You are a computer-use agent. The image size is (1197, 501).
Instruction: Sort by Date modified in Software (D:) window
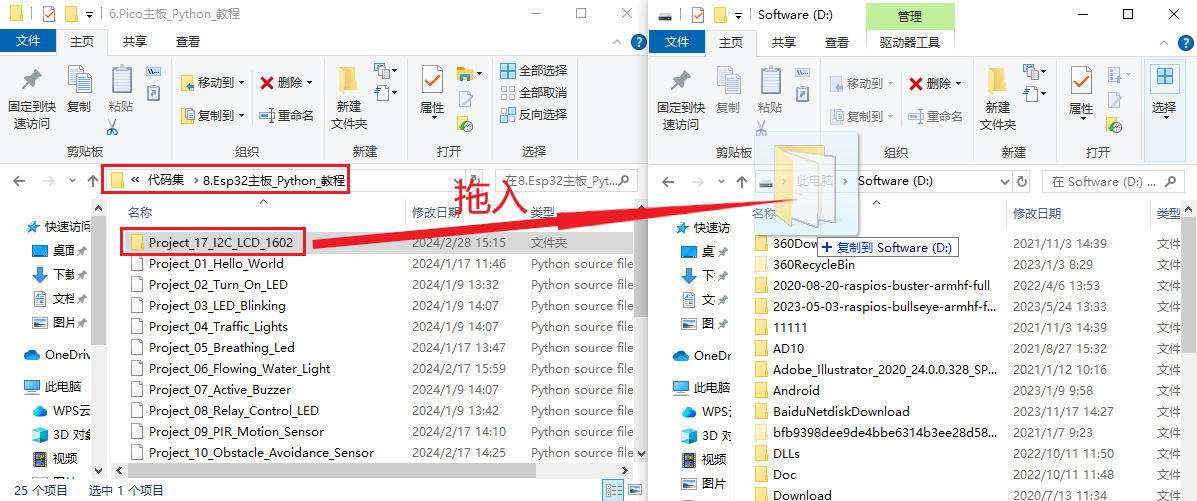click(x=1037, y=213)
